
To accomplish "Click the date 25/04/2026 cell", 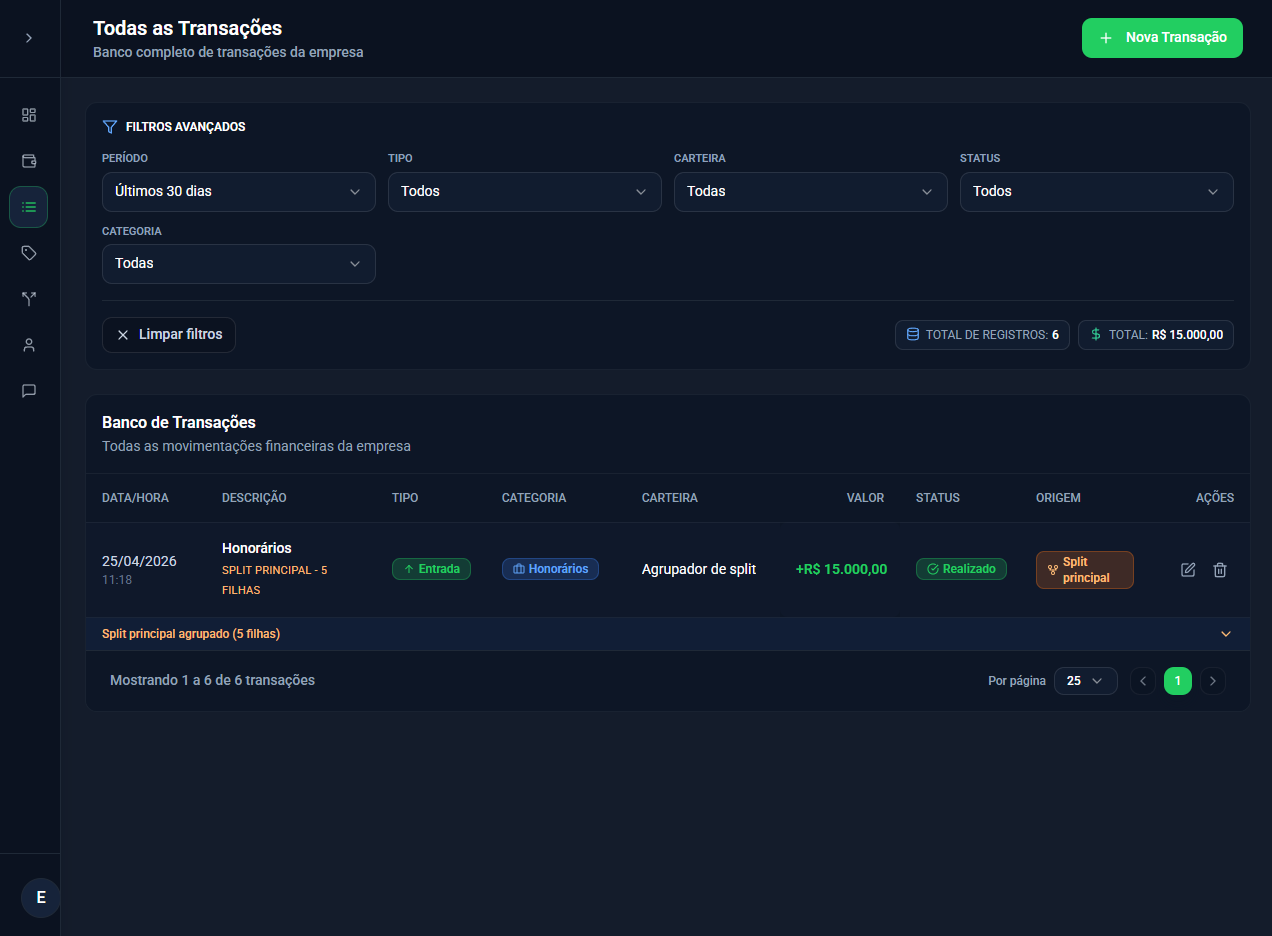I will 139,561.
